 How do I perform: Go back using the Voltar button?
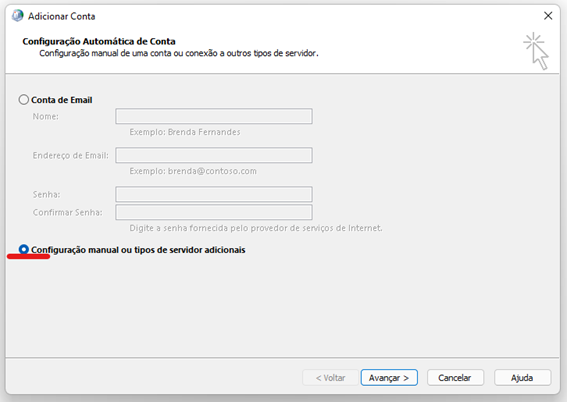pyautogui.click(x=330, y=378)
